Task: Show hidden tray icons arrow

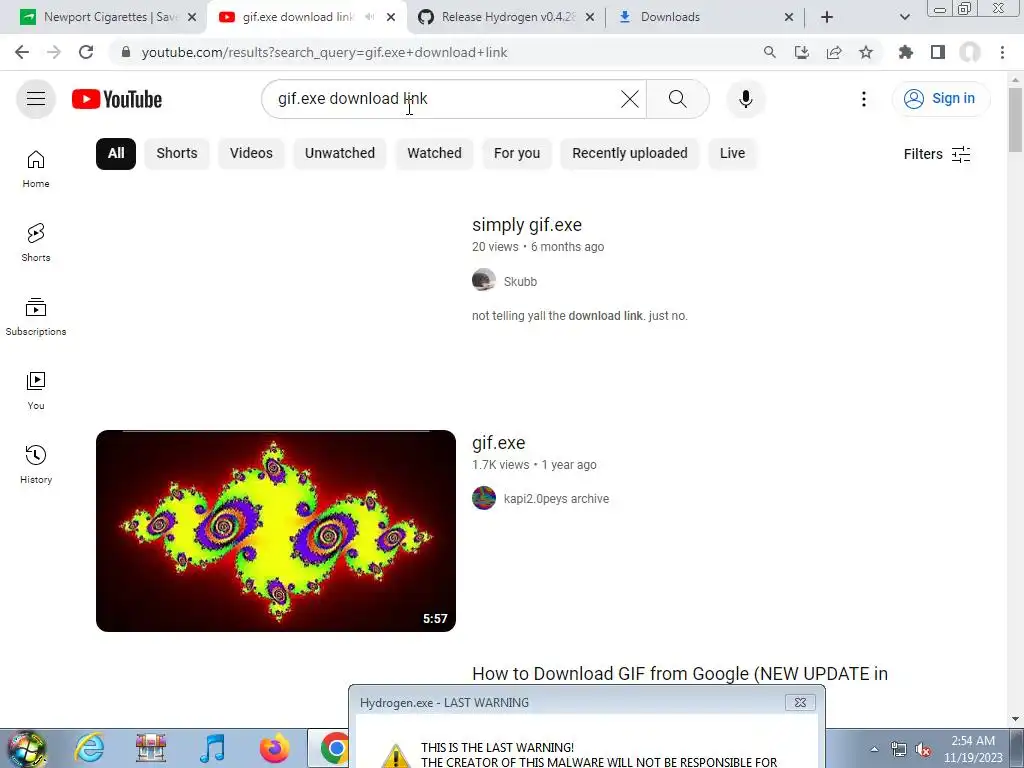Action: [x=874, y=749]
